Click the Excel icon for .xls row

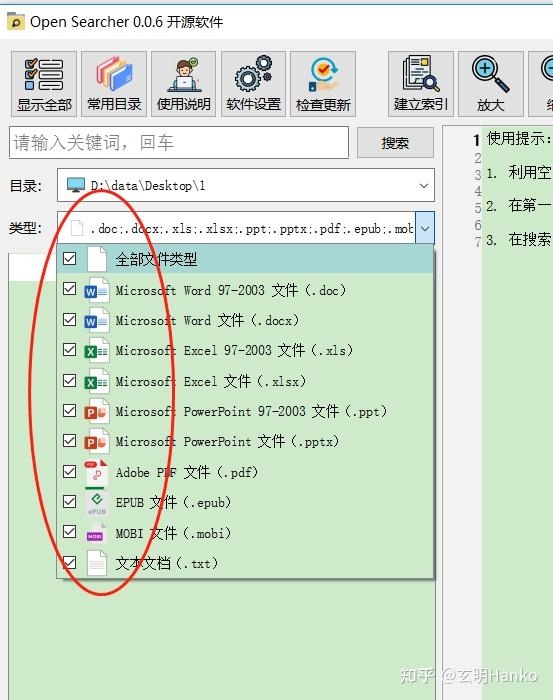click(x=96, y=350)
